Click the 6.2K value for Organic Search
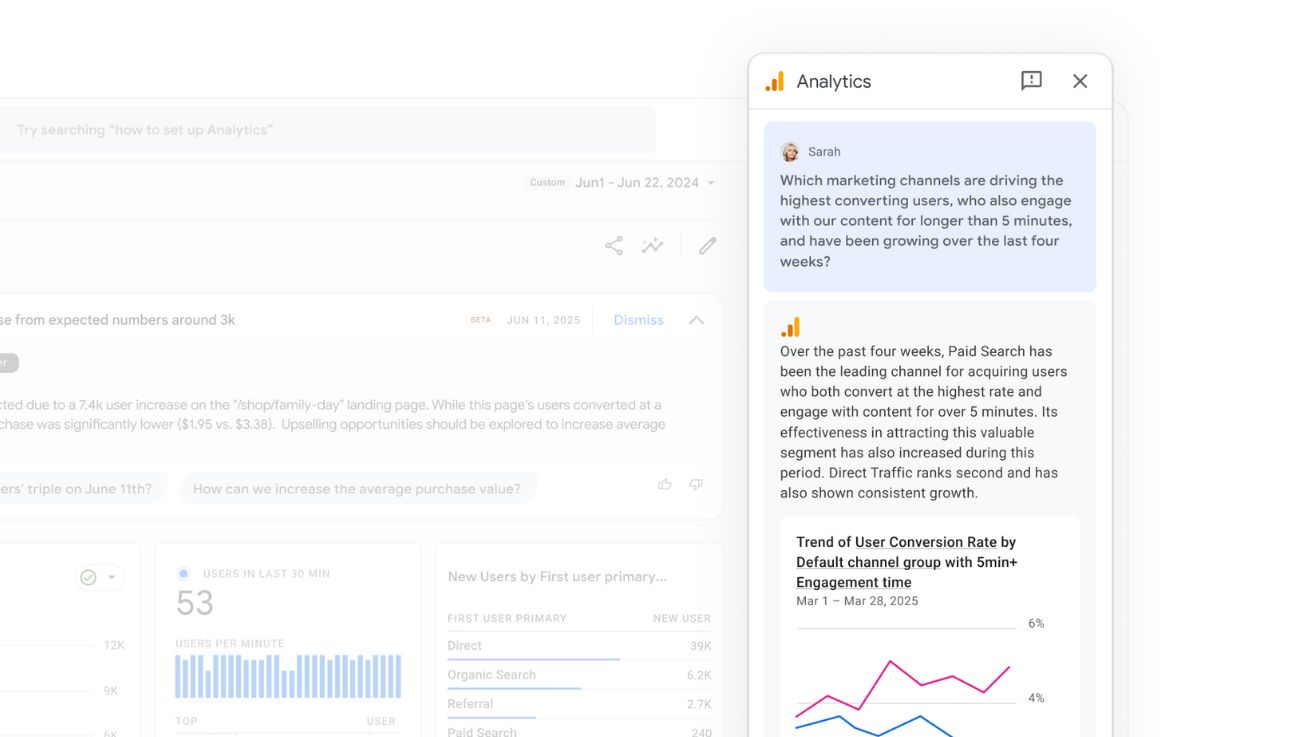The width and height of the screenshot is (1311, 737). (699, 675)
